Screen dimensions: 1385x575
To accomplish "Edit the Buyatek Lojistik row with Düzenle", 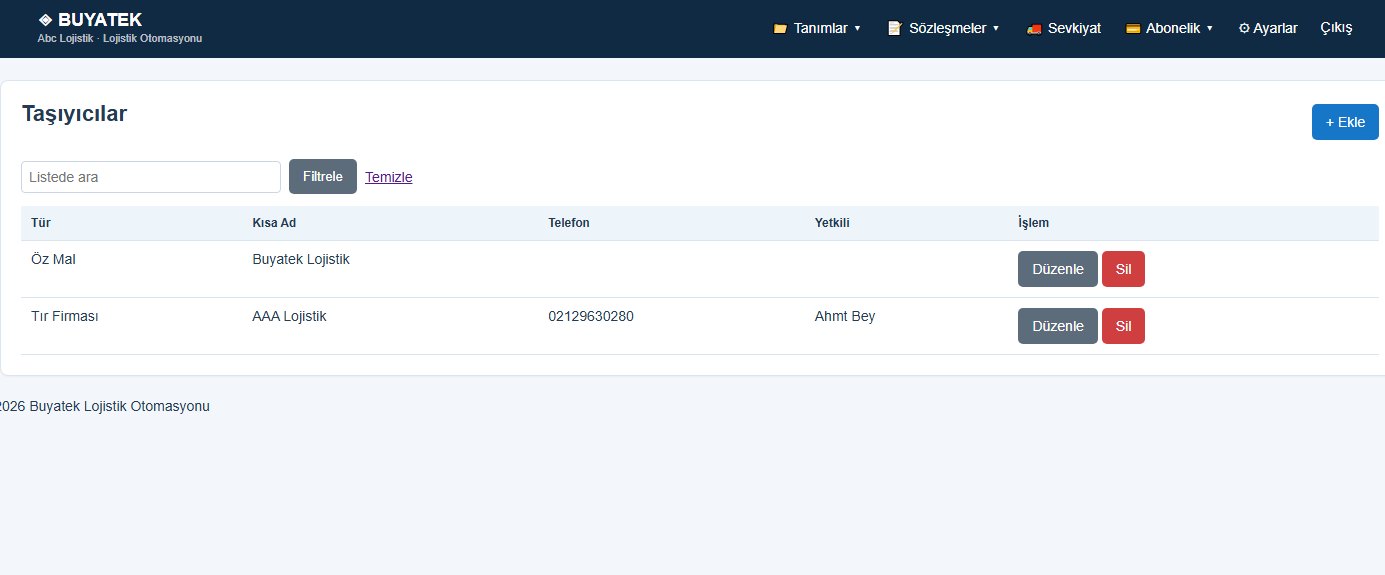I will click(x=1058, y=269).
